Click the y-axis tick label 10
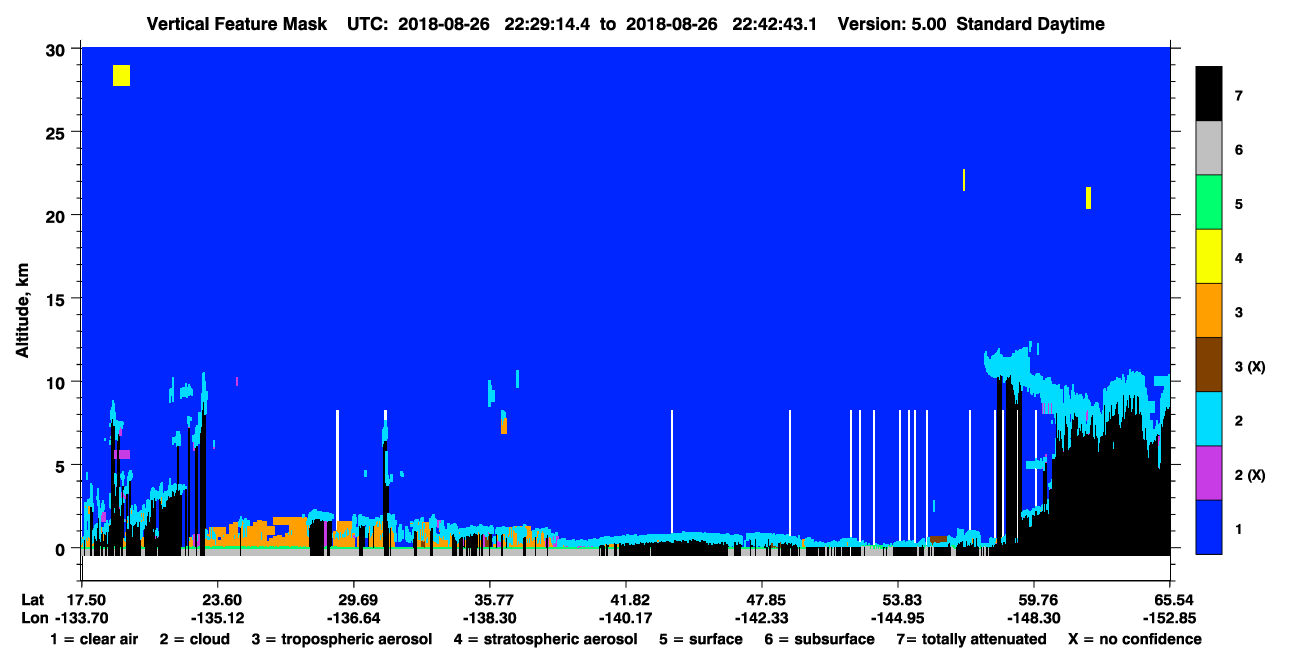1300x667 pixels. [x=56, y=382]
